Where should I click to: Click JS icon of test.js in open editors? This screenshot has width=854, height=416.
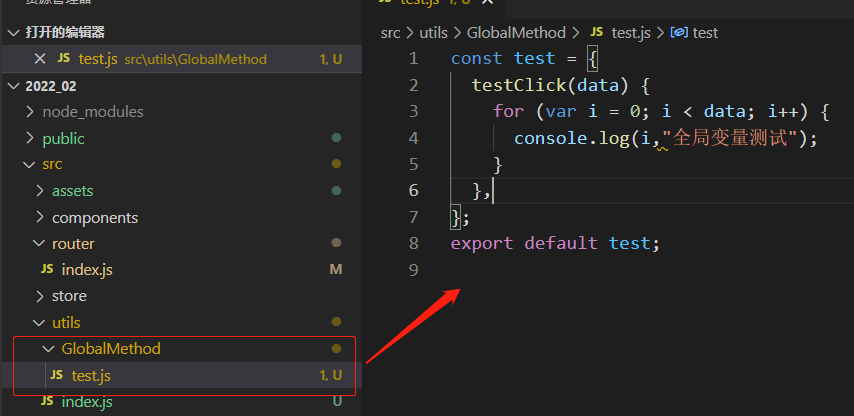point(64,59)
